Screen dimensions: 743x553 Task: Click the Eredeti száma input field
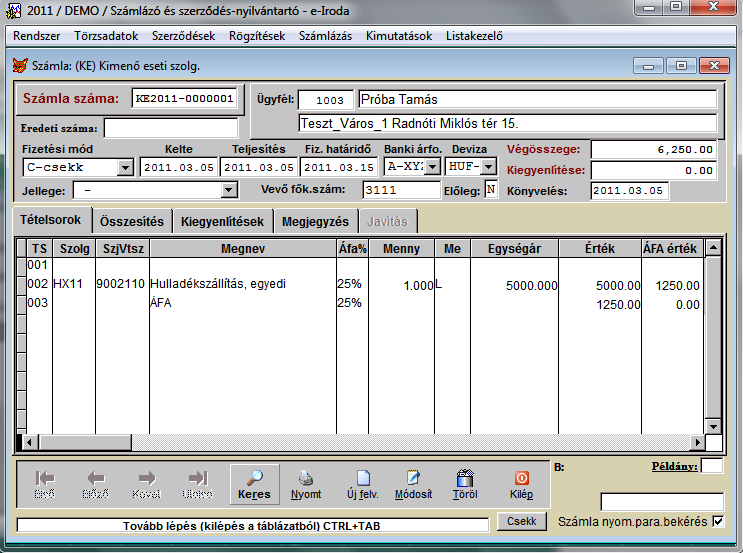[171, 128]
